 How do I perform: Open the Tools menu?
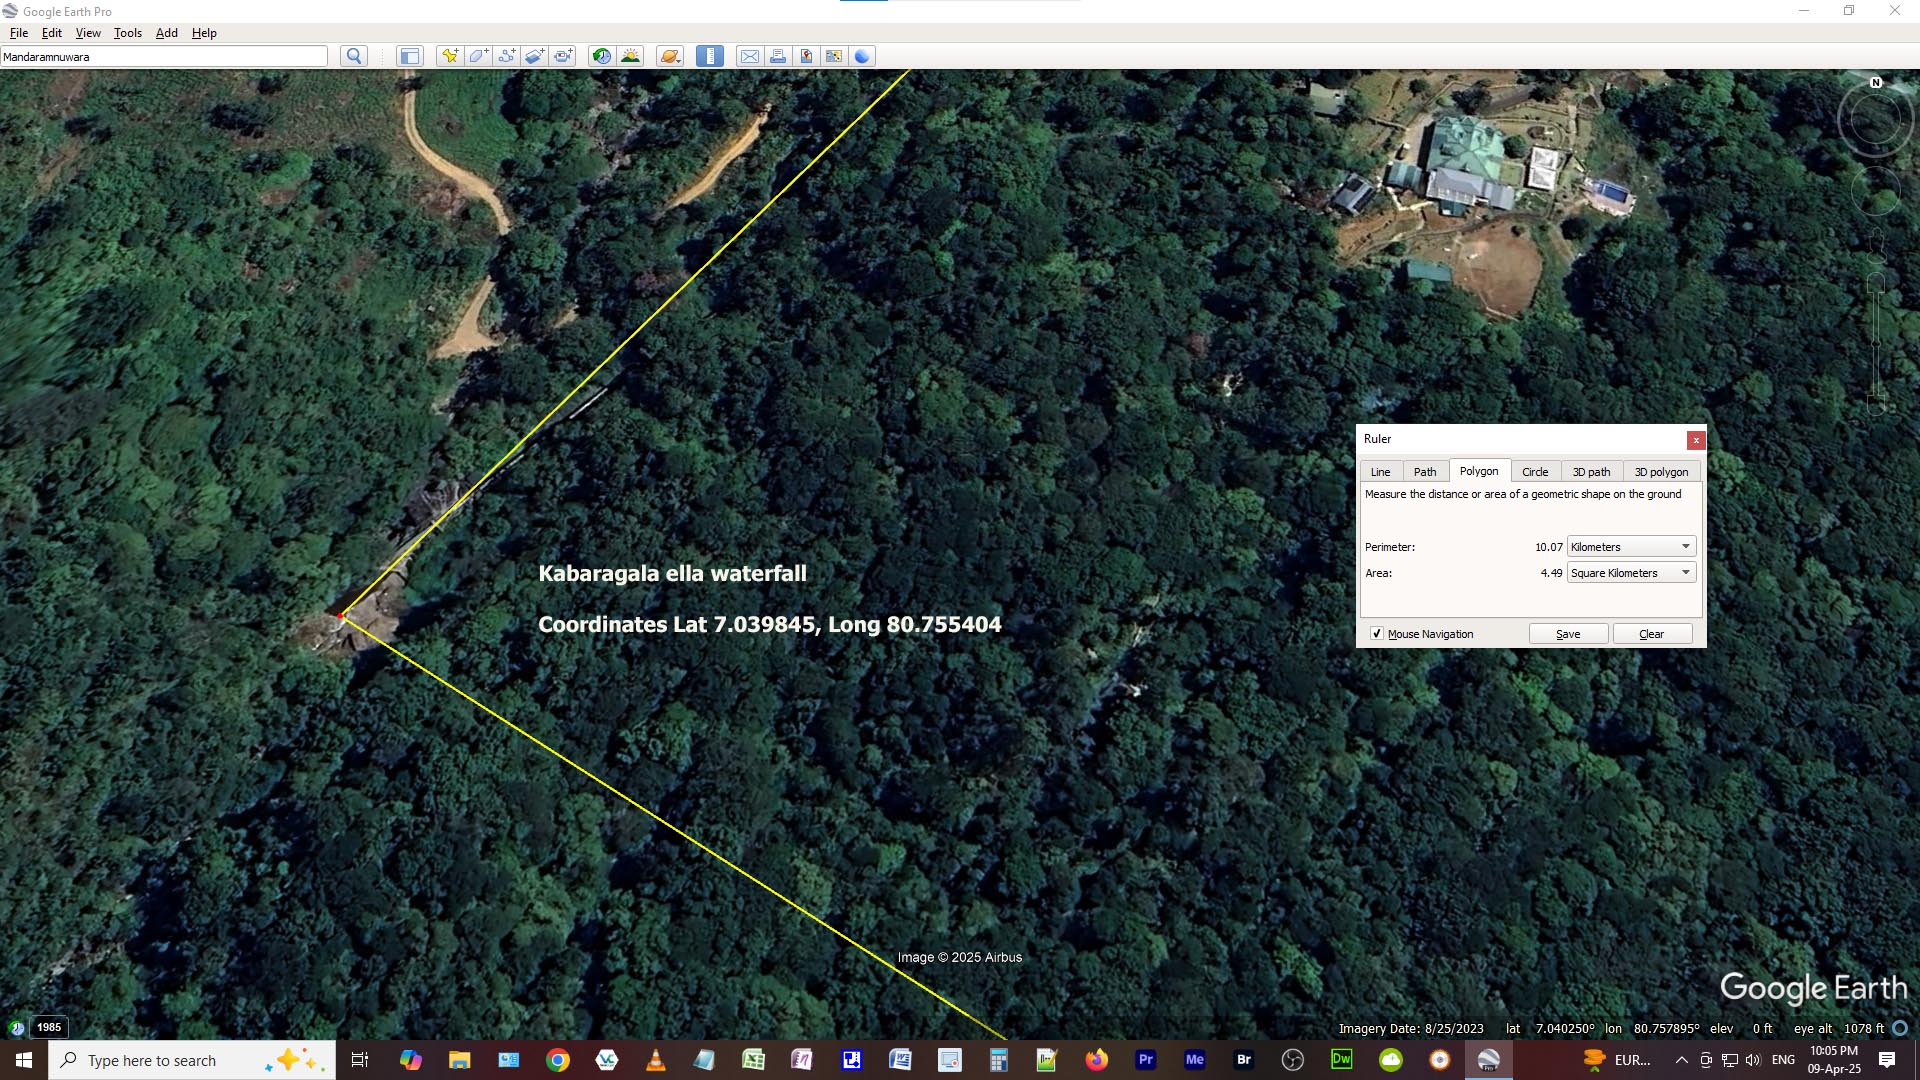[127, 33]
